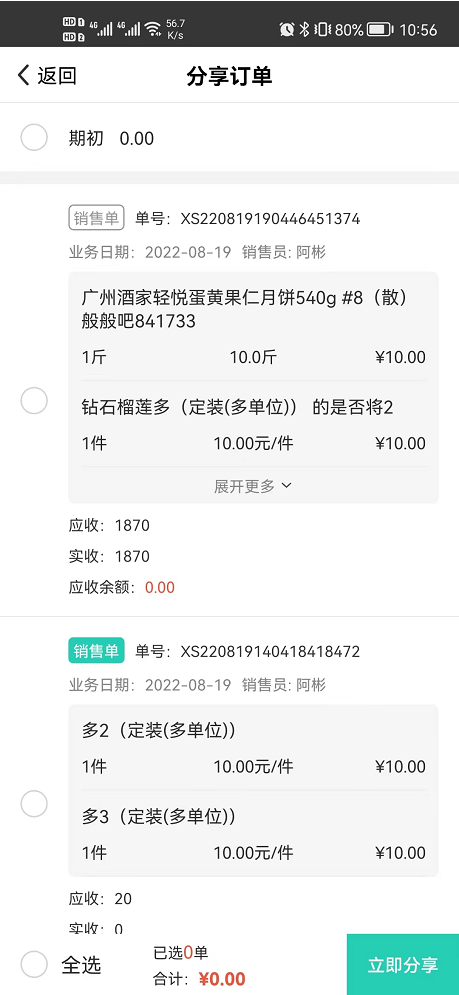Tap 立即分享 share now button

[403, 965]
